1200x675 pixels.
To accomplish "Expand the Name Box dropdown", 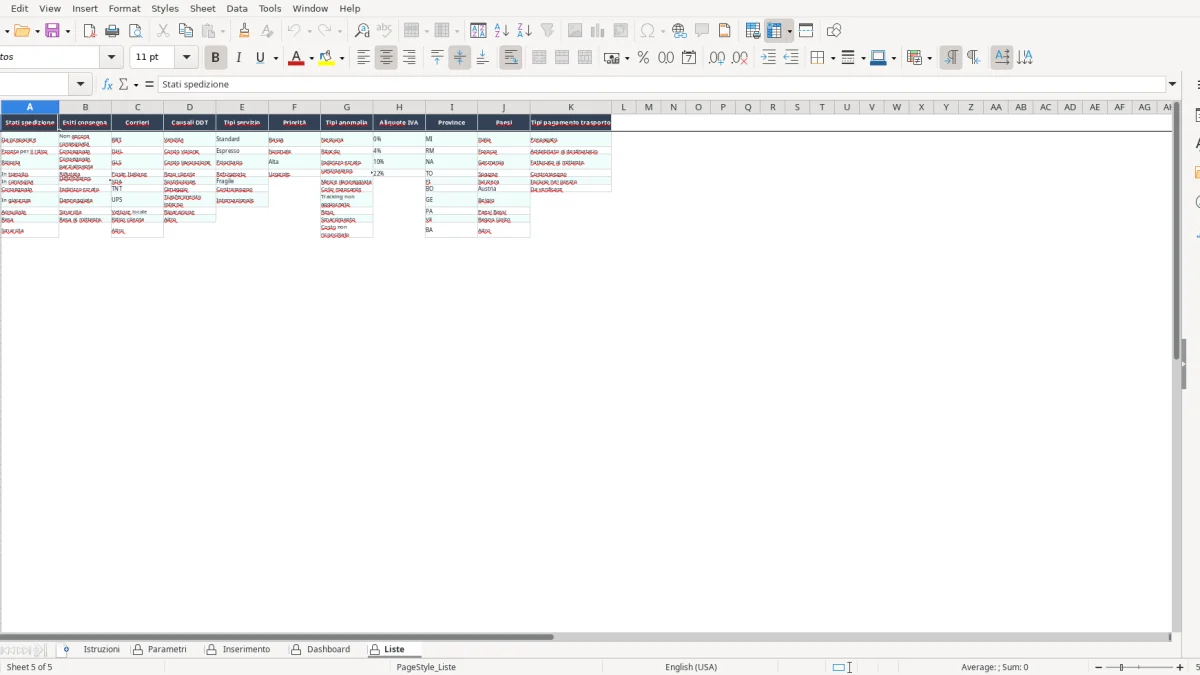I will click(x=82, y=85).
